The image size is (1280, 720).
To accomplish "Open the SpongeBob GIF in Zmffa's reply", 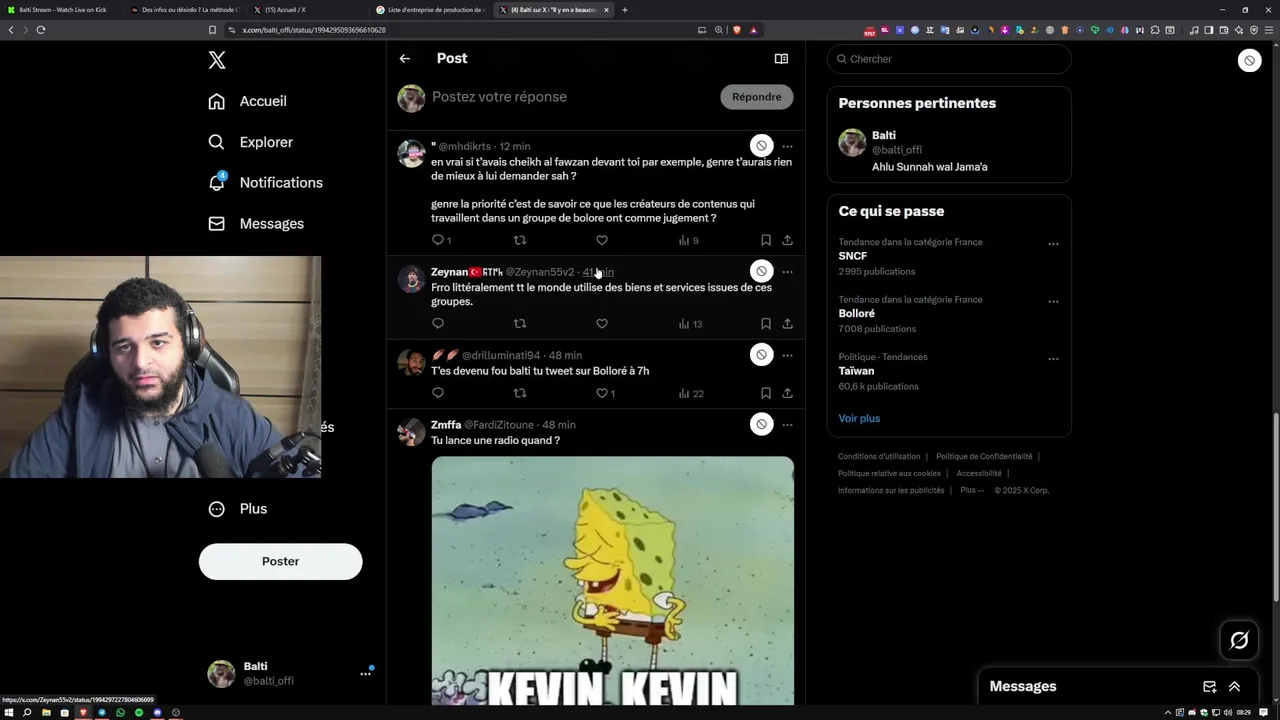I will [x=613, y=581].
